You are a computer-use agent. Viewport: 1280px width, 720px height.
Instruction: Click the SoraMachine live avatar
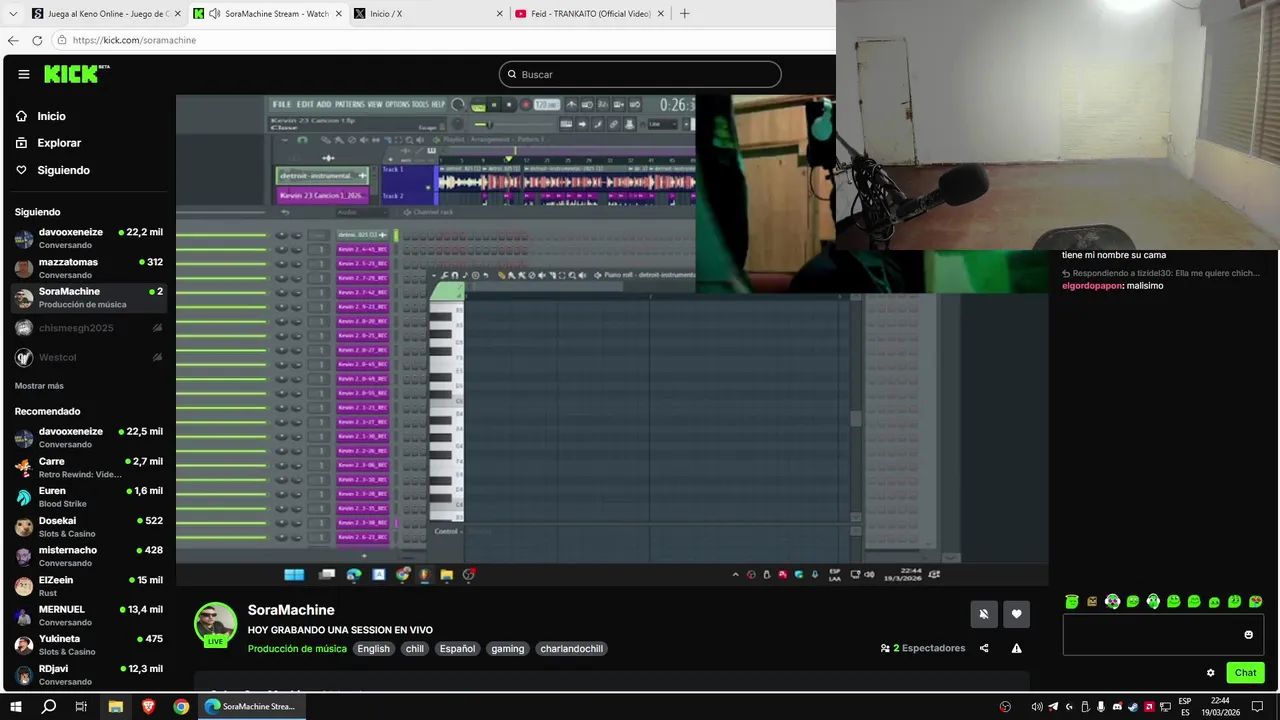[x=215, y=625]
